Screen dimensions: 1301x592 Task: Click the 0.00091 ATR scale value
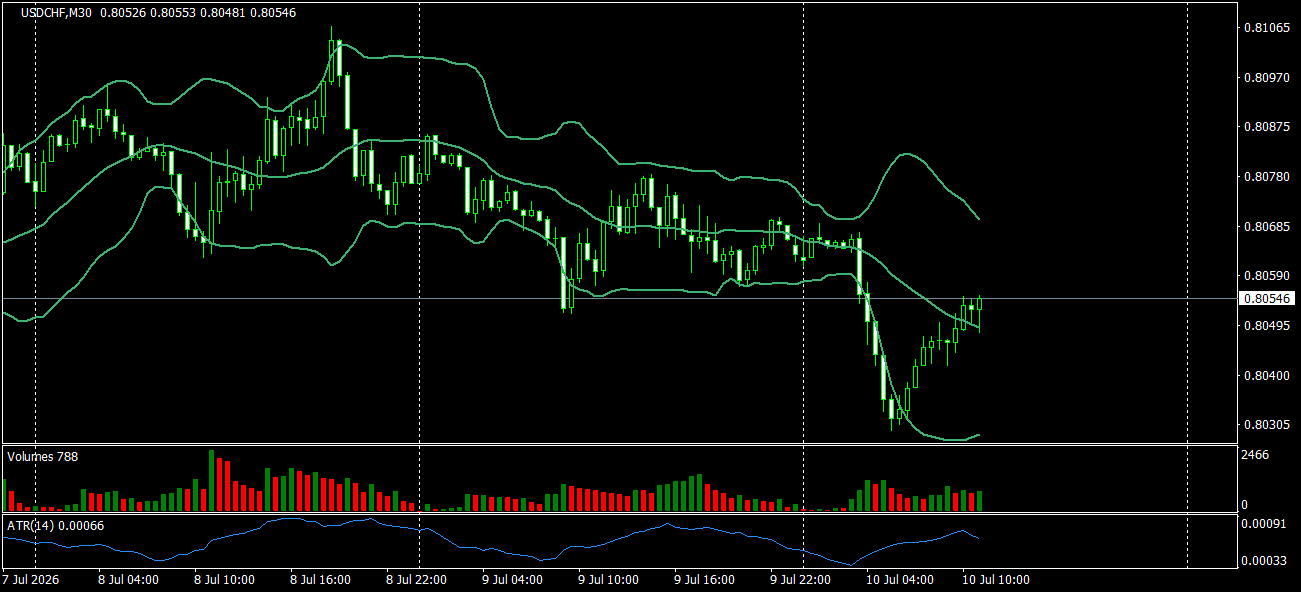click(1264, 523)
